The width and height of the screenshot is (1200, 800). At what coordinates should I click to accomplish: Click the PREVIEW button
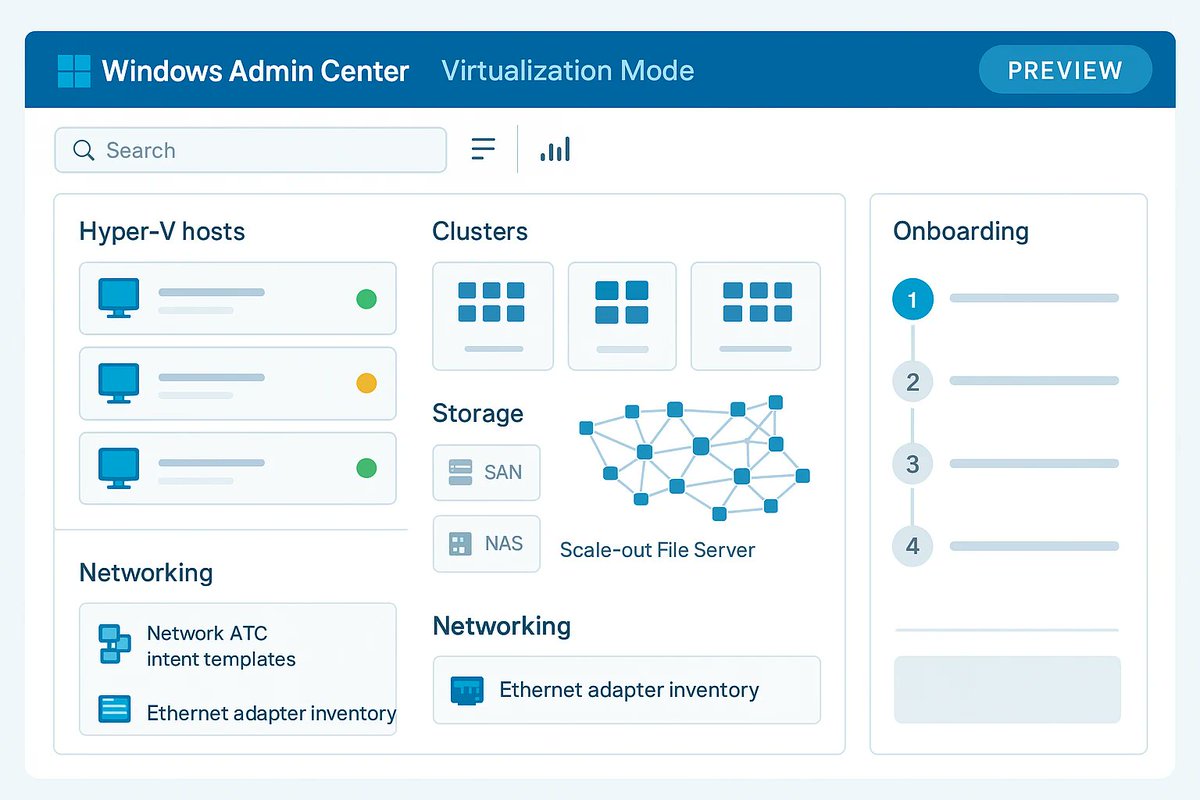coord(1064,70)
